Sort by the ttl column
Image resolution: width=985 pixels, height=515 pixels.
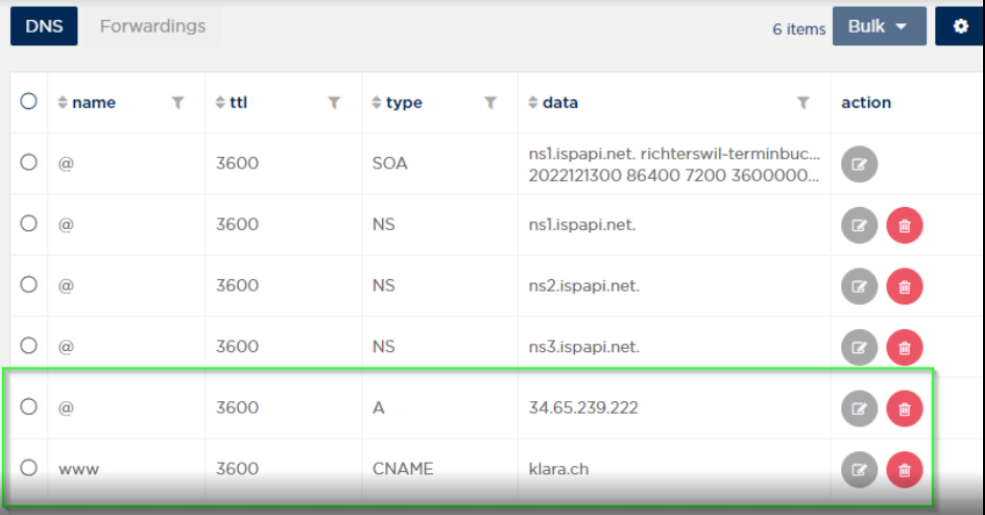coord(231,102)
